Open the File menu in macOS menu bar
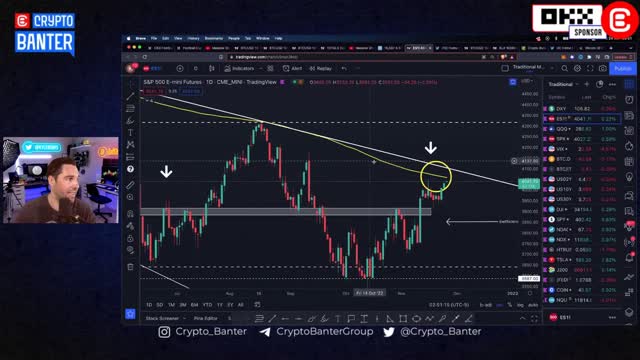Image resolution: width=640 pixels, height=360 pixels. (x=154, y=38)
